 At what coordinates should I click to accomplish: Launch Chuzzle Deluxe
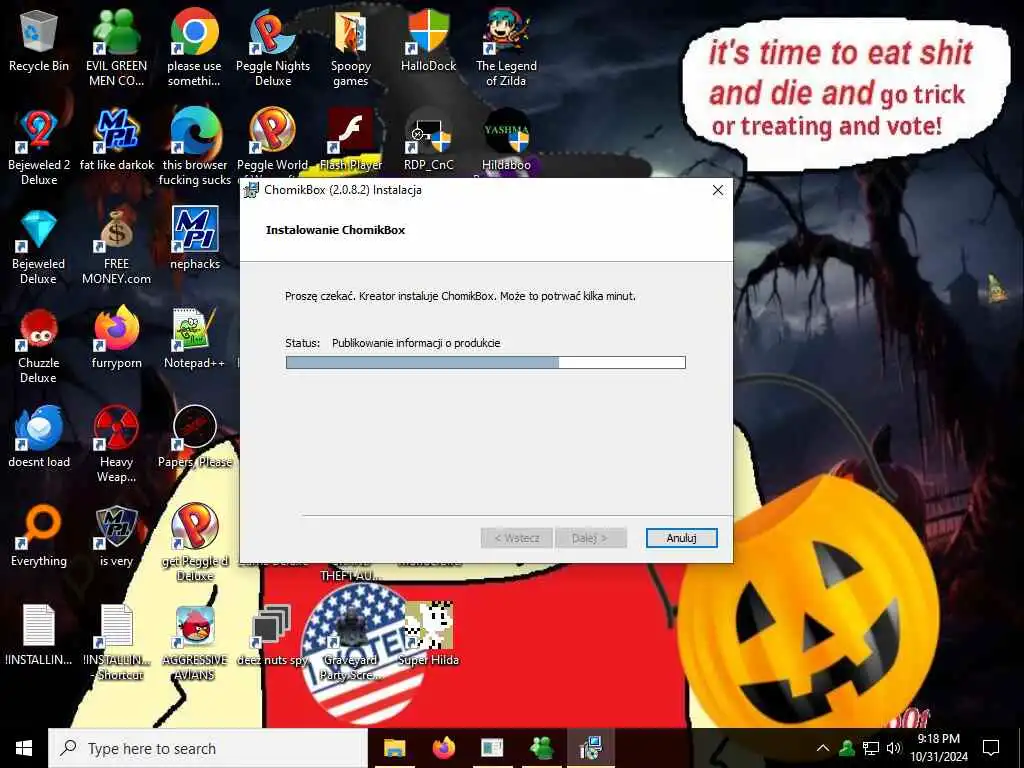coord(39,345)
